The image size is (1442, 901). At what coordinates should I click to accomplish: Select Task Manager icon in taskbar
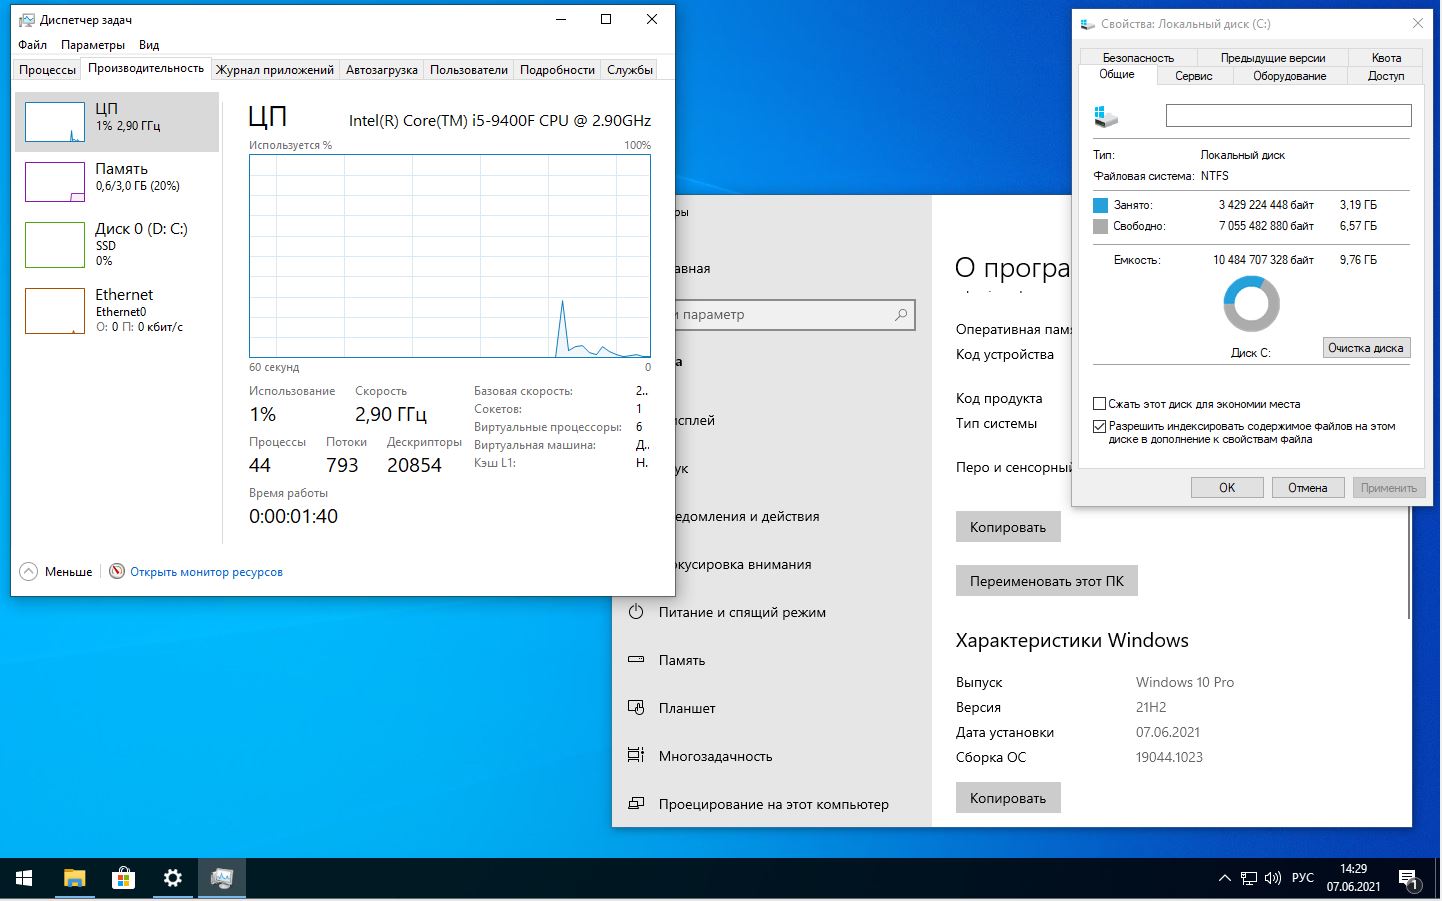pyautogui.click(x=221, y=878)
